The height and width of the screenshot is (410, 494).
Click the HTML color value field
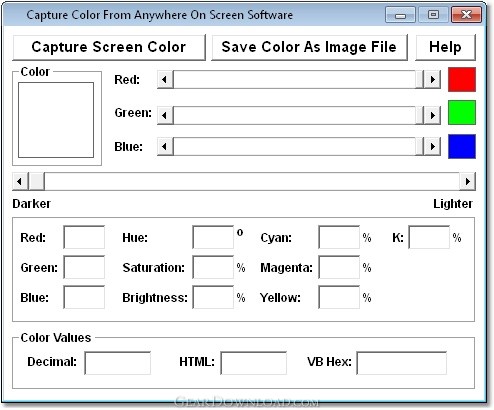pyautogui.click(x=254, y=363)
